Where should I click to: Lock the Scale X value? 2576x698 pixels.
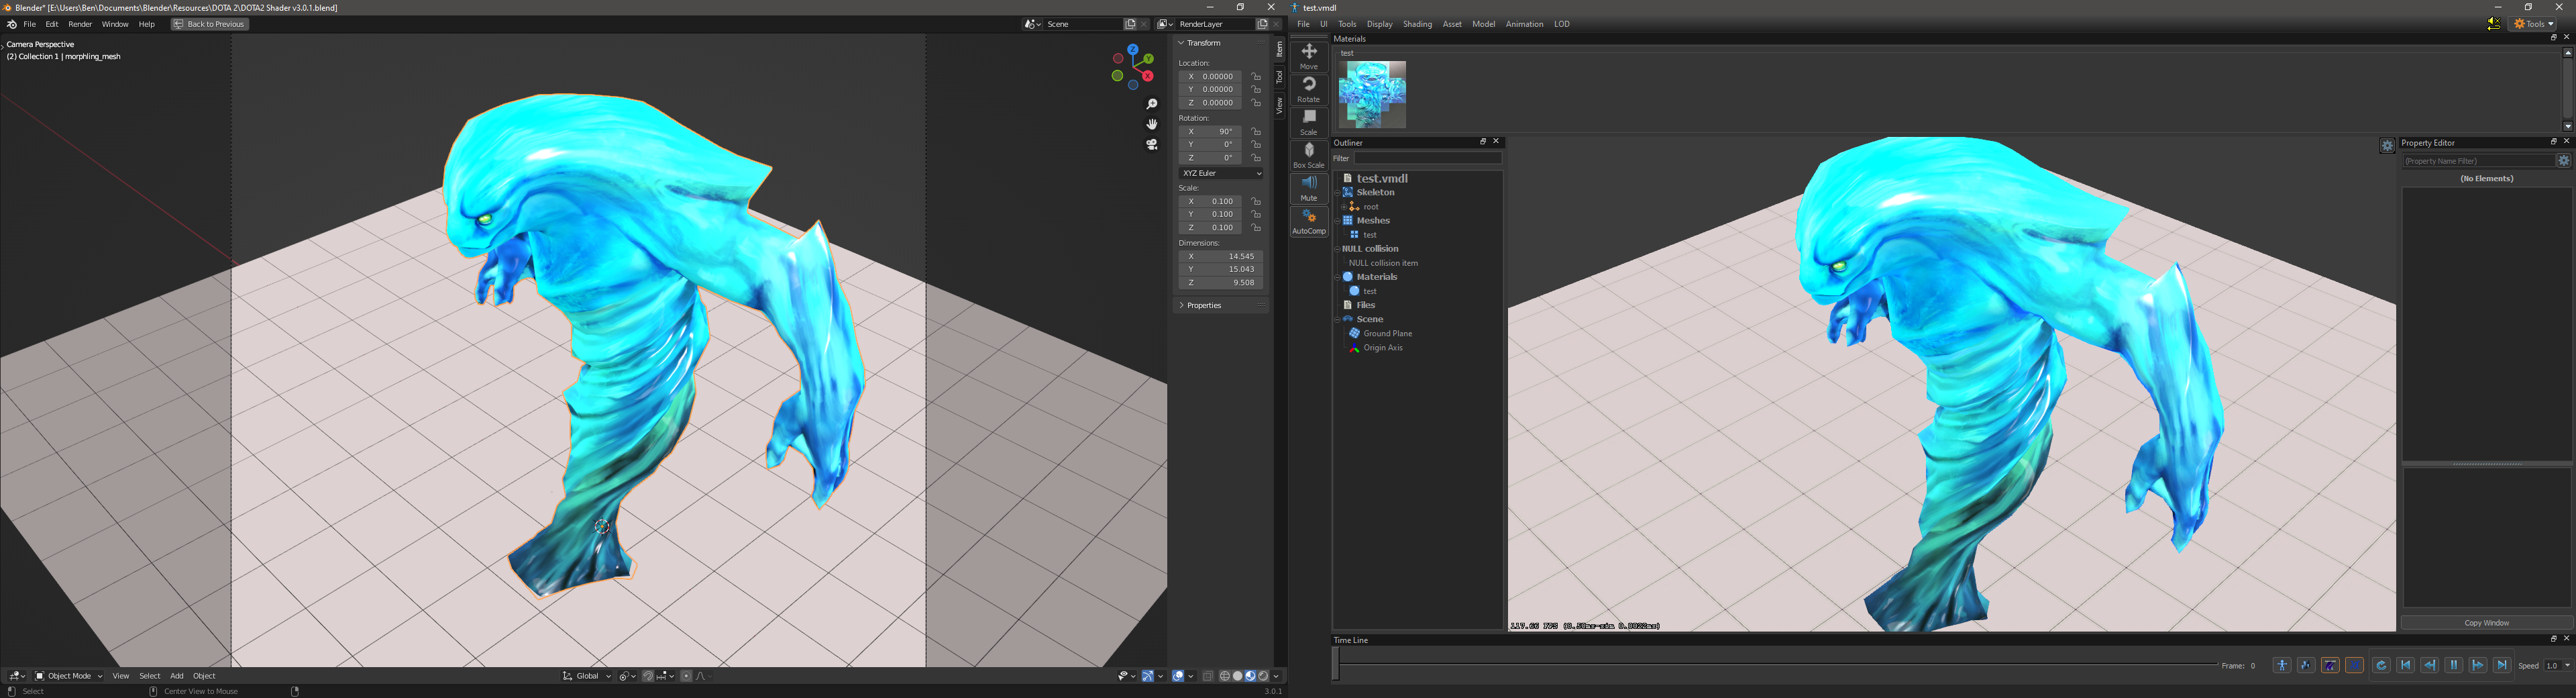coord(1257,201)
